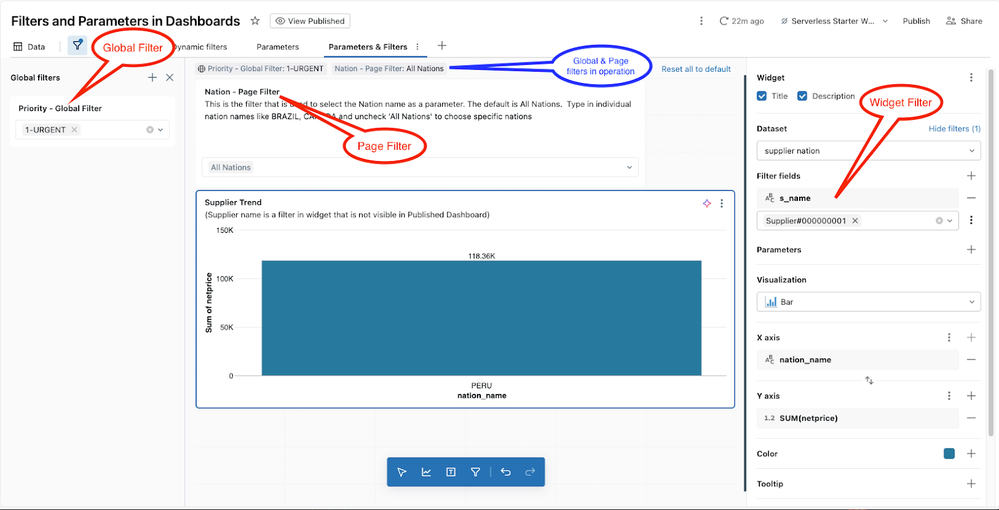
Task: Select the pointer tool in bottom toolbar
Action: 402,472
